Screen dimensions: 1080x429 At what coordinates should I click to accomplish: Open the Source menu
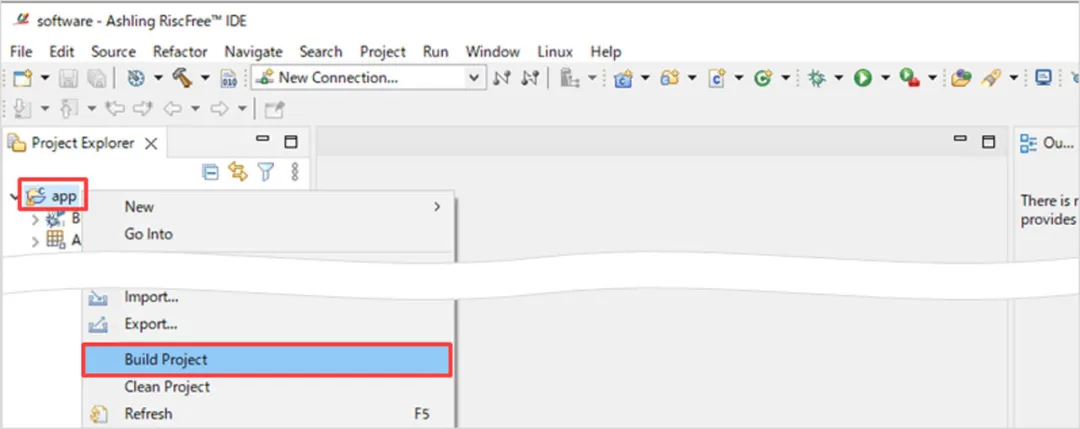(113, 52)
